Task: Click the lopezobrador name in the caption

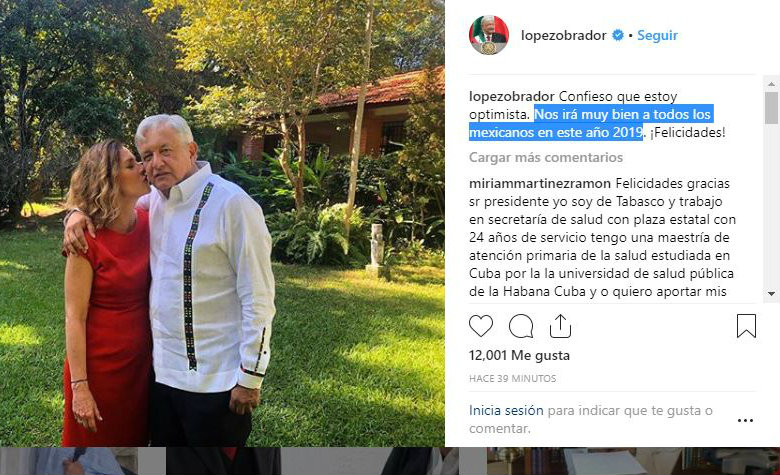Action: (x=511, y=96)
